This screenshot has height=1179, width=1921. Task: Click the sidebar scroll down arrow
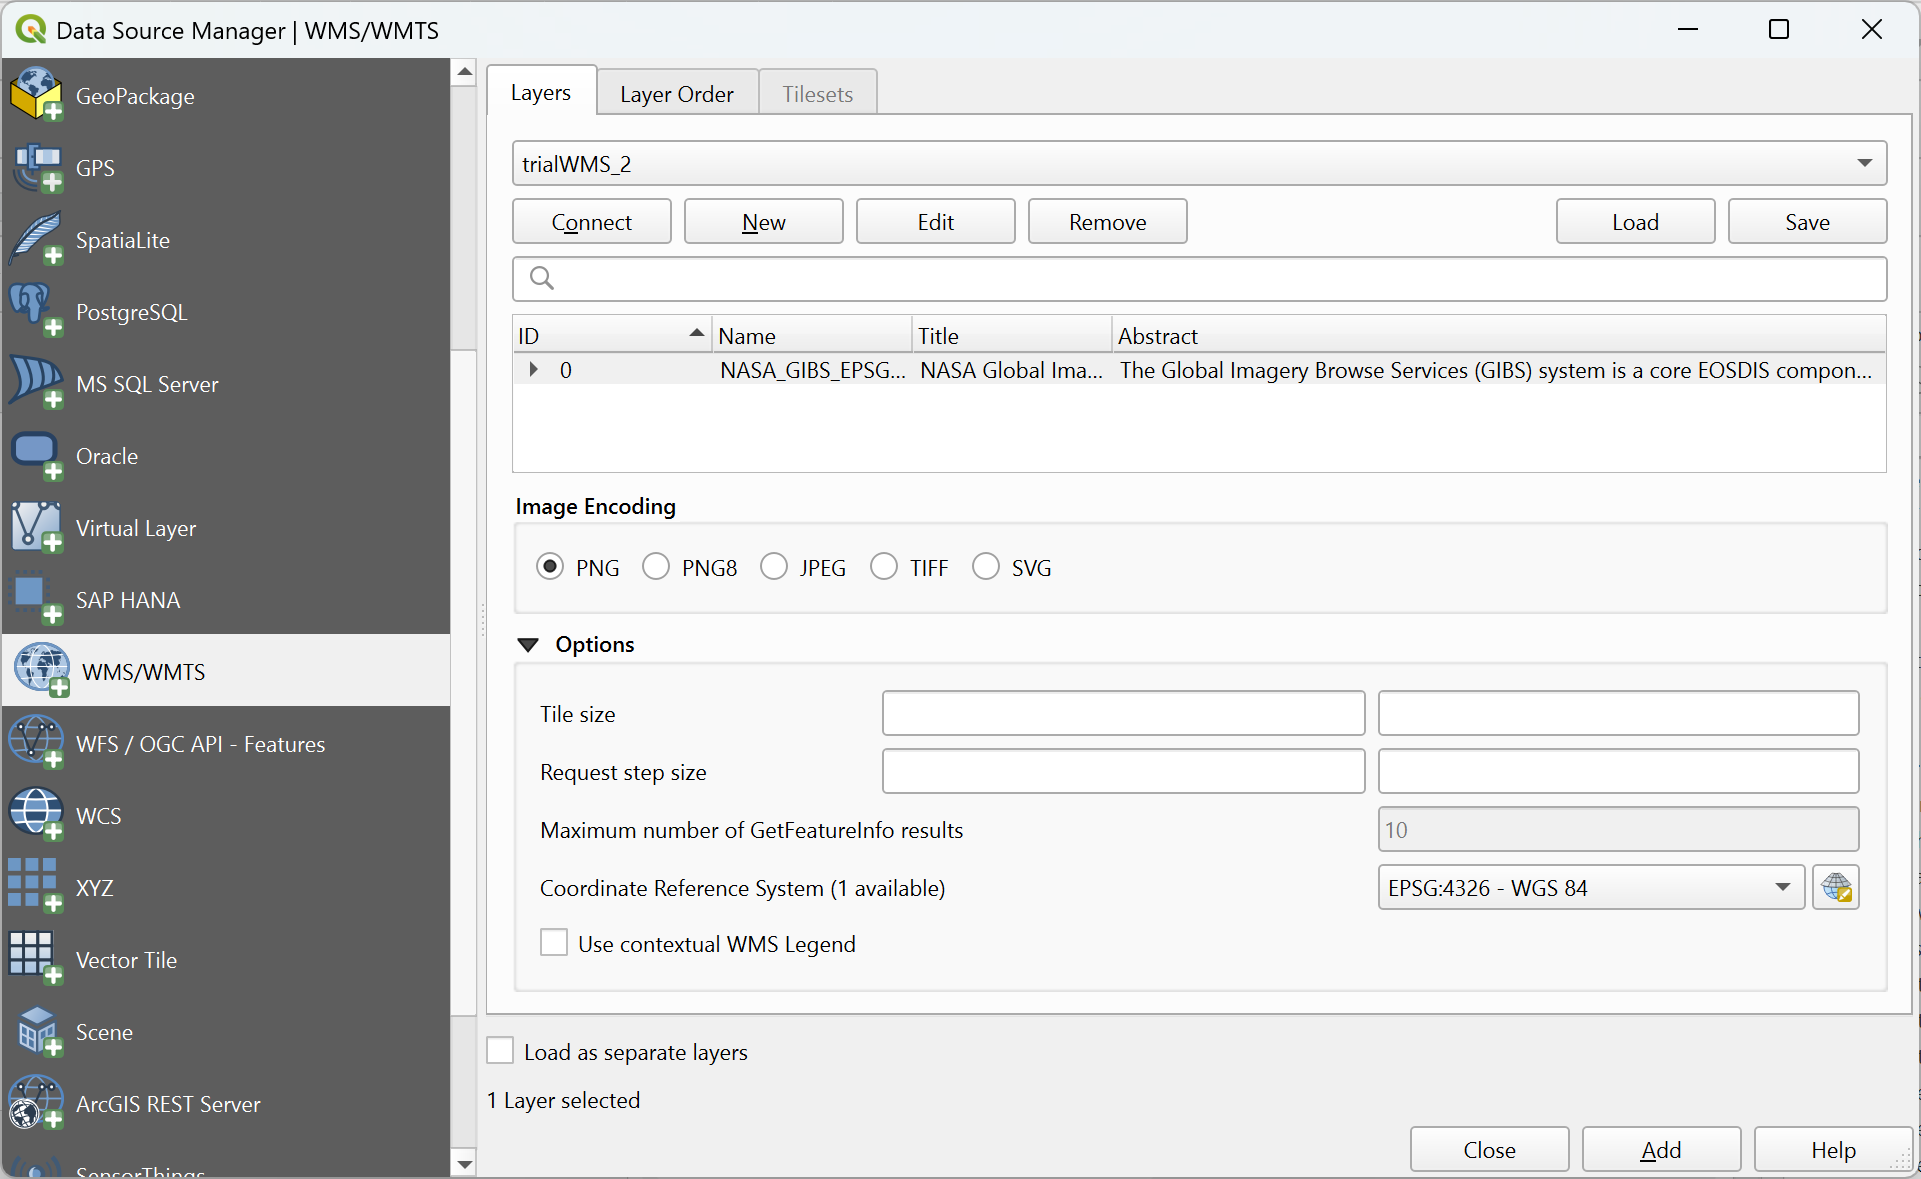coord(464,1164)
